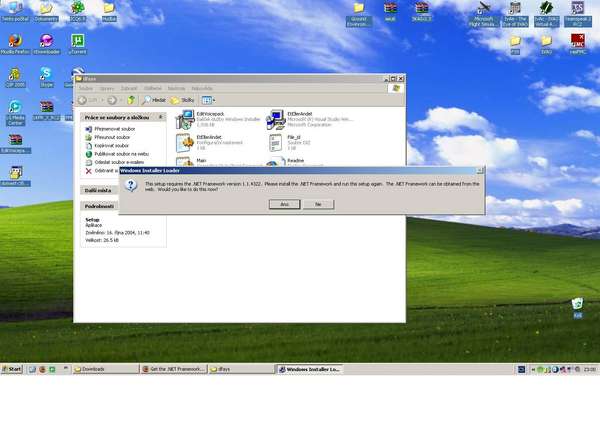The image size is (600, 427).
Task: Open the ICQ desktop shortcut
Action: (78, 11)
